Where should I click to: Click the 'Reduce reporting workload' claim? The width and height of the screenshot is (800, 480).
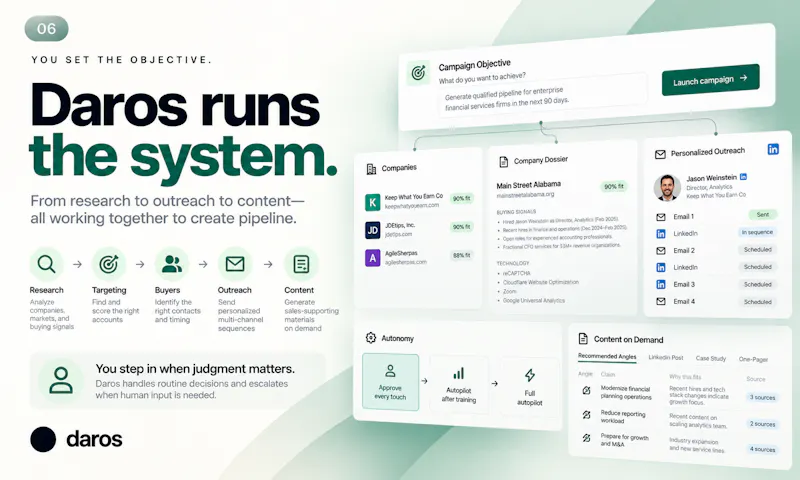(x=622, y=417)
